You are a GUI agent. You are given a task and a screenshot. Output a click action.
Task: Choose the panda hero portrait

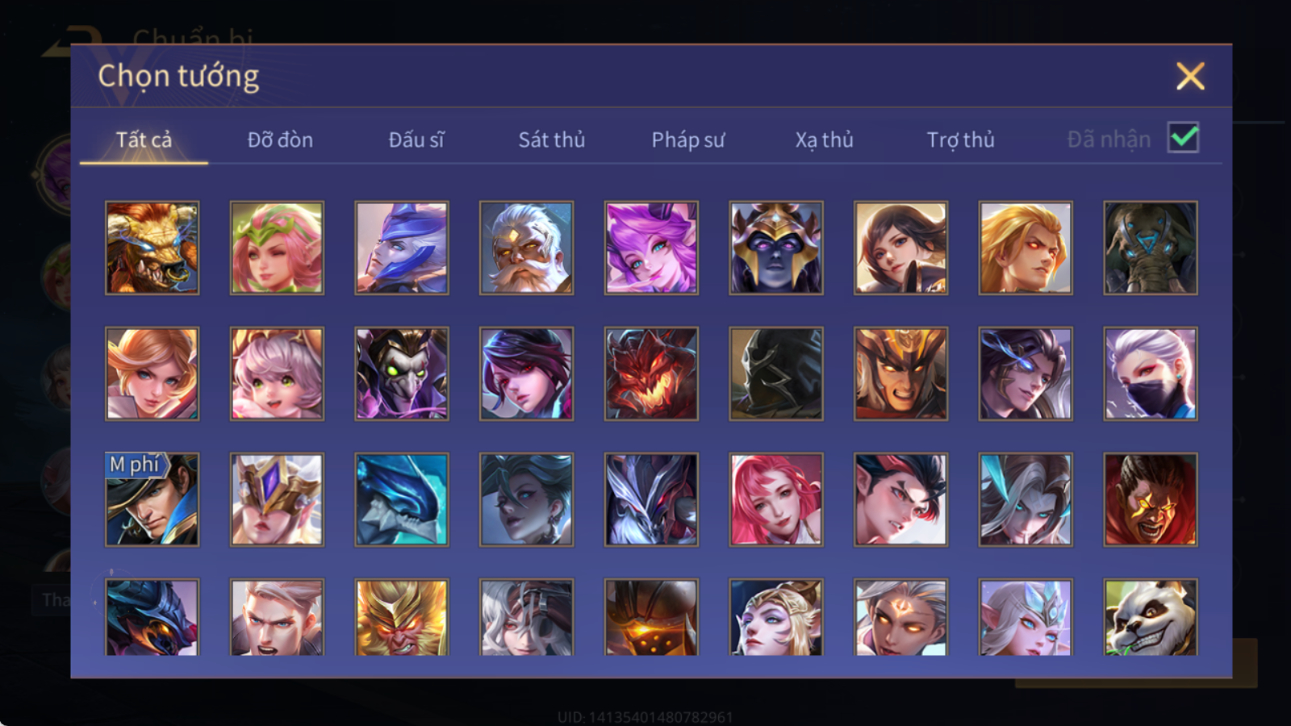(1150, 617)
